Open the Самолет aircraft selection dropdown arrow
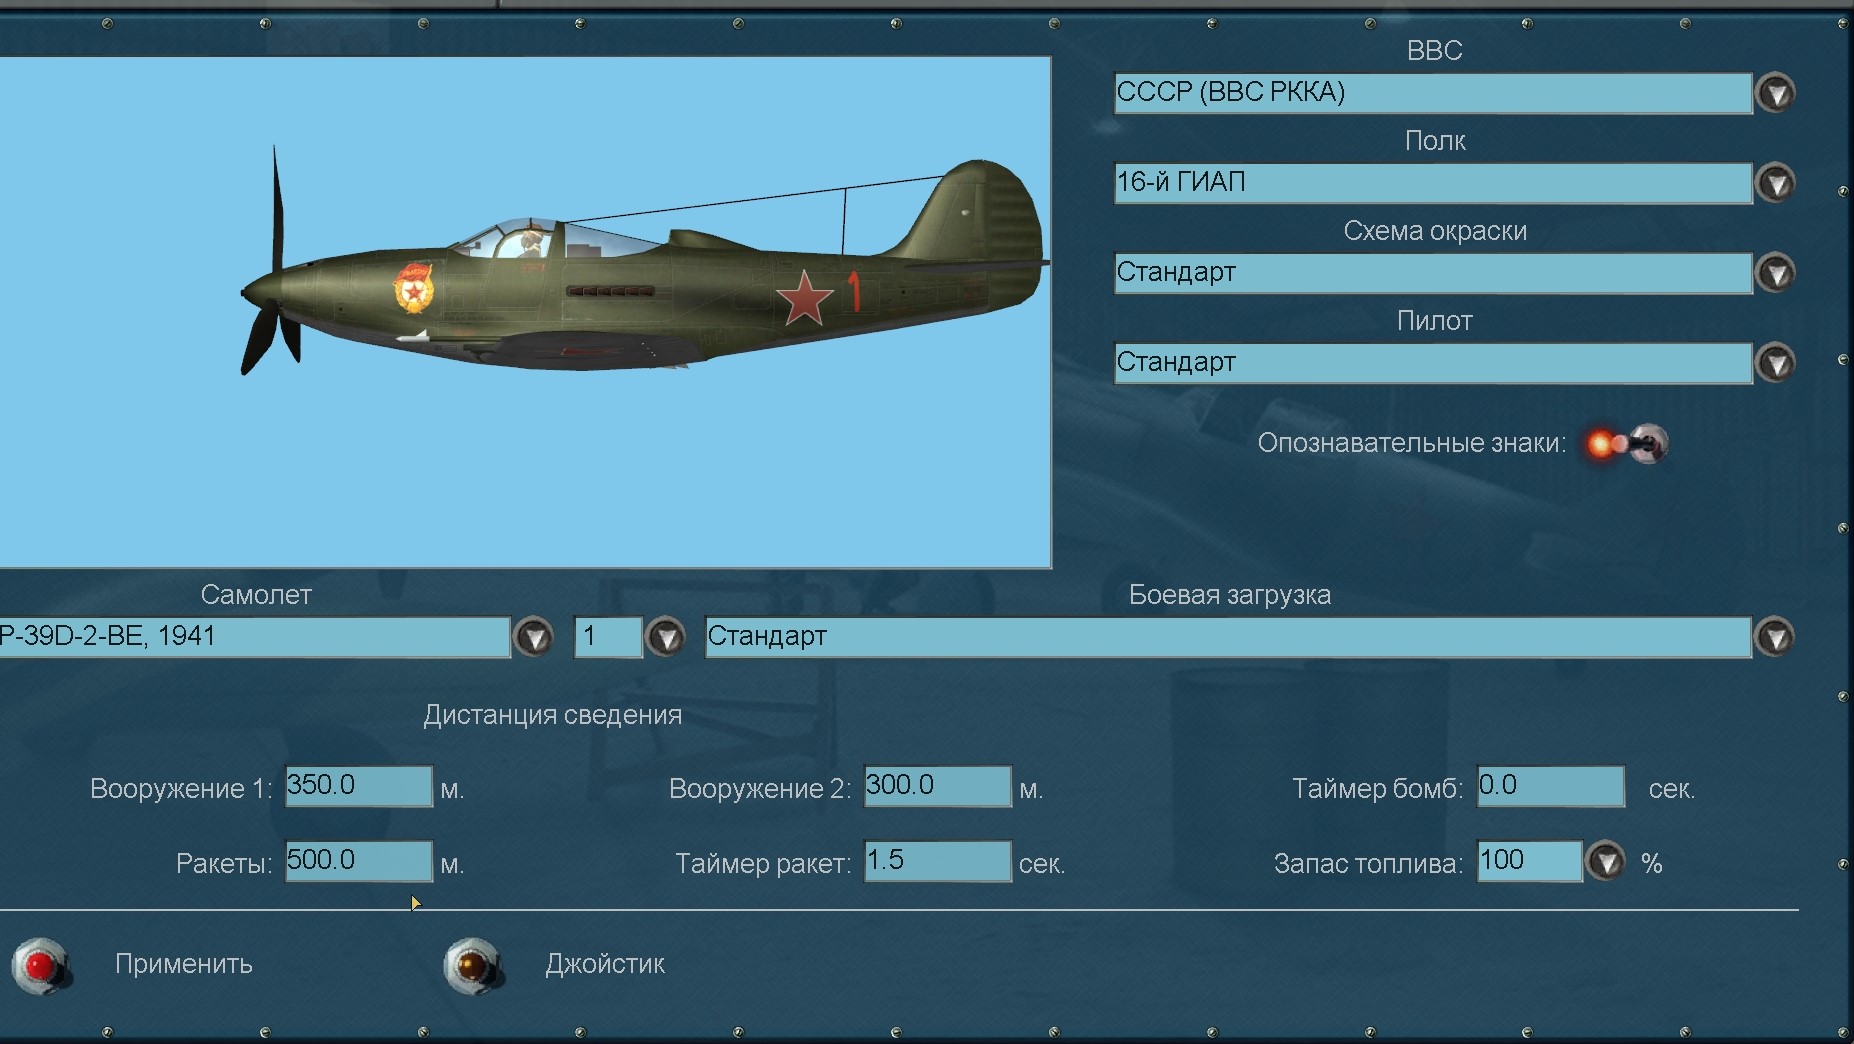Viewport: 1854px width, 1044px height. pos(533,637)
